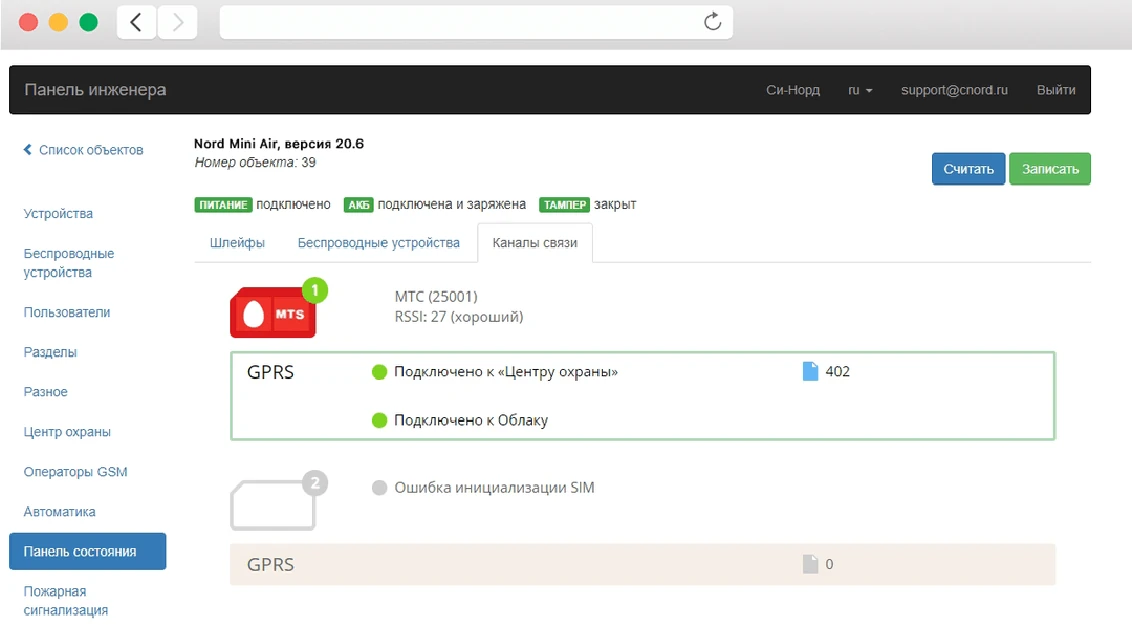Click the gray document icon next to 0

810,565
